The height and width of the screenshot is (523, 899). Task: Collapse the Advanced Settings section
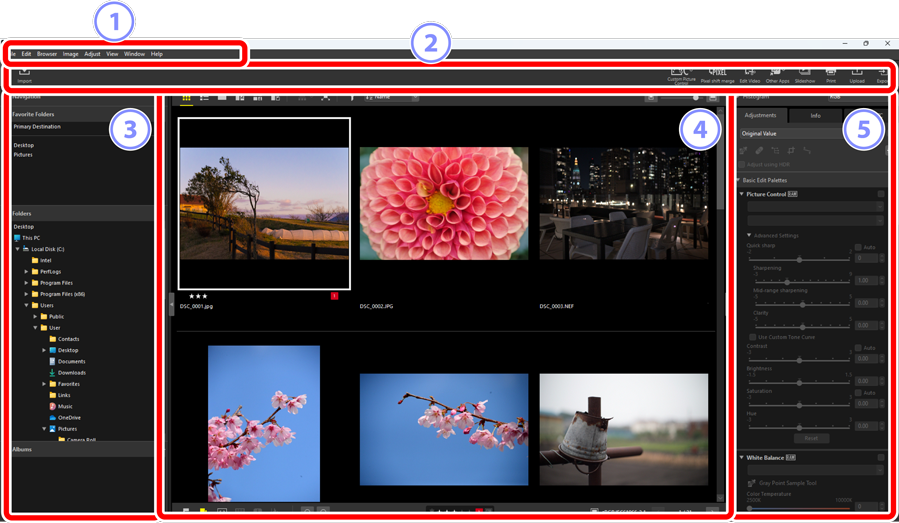point(749,236)
